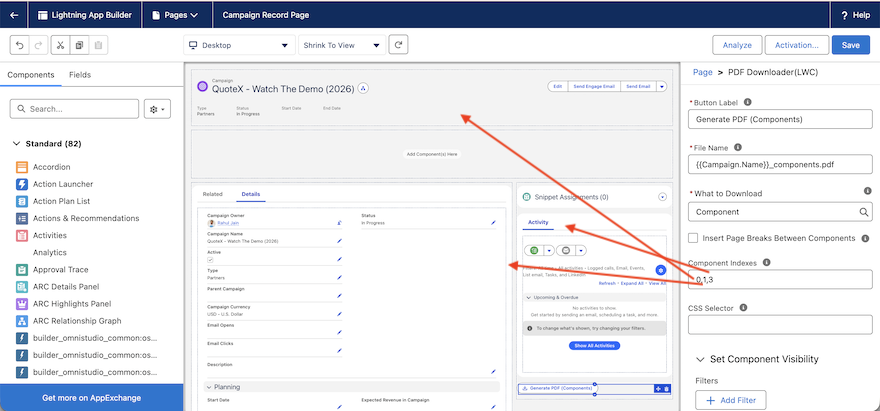The width and height of the screenshot is (880, 411).
Task: Click the components Search field
Action: pyautogui.click(x=74, y=109)
